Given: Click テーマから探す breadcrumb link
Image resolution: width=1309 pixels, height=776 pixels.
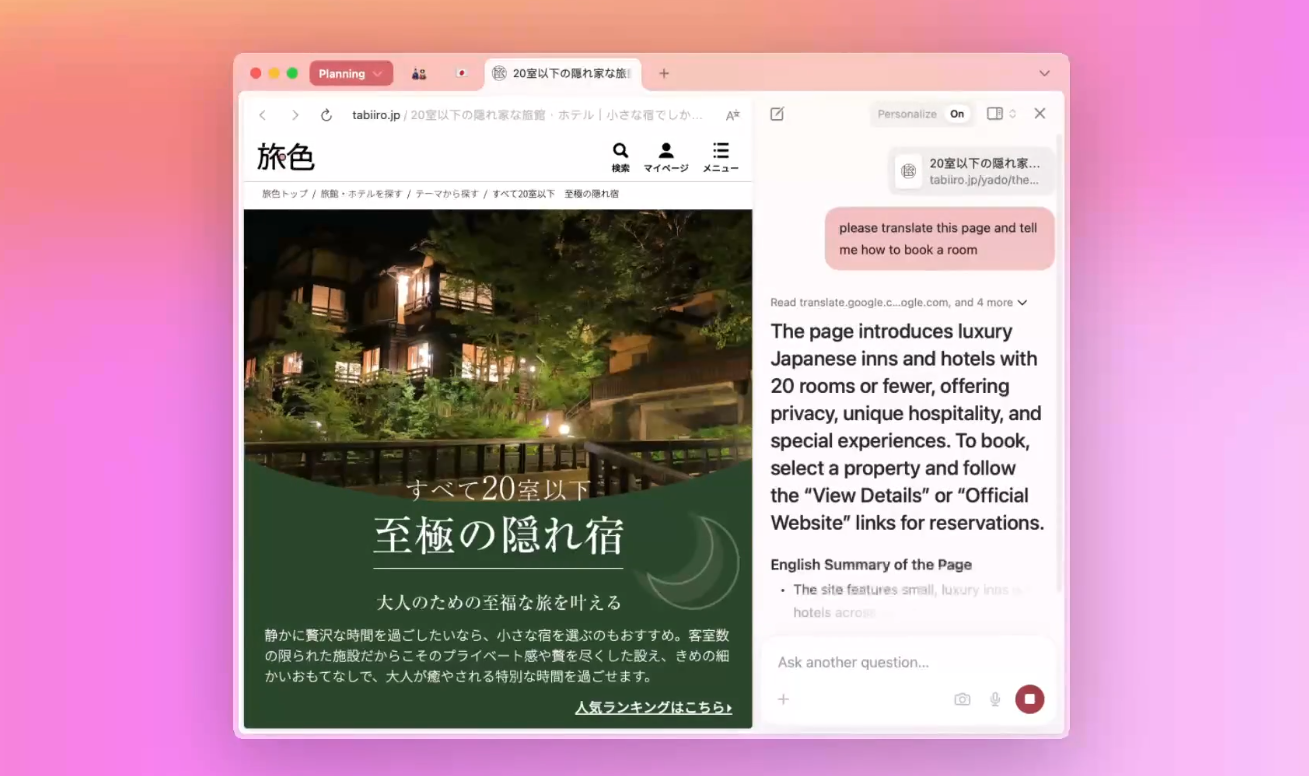Looking at the screenshot, I should point(447,194).
